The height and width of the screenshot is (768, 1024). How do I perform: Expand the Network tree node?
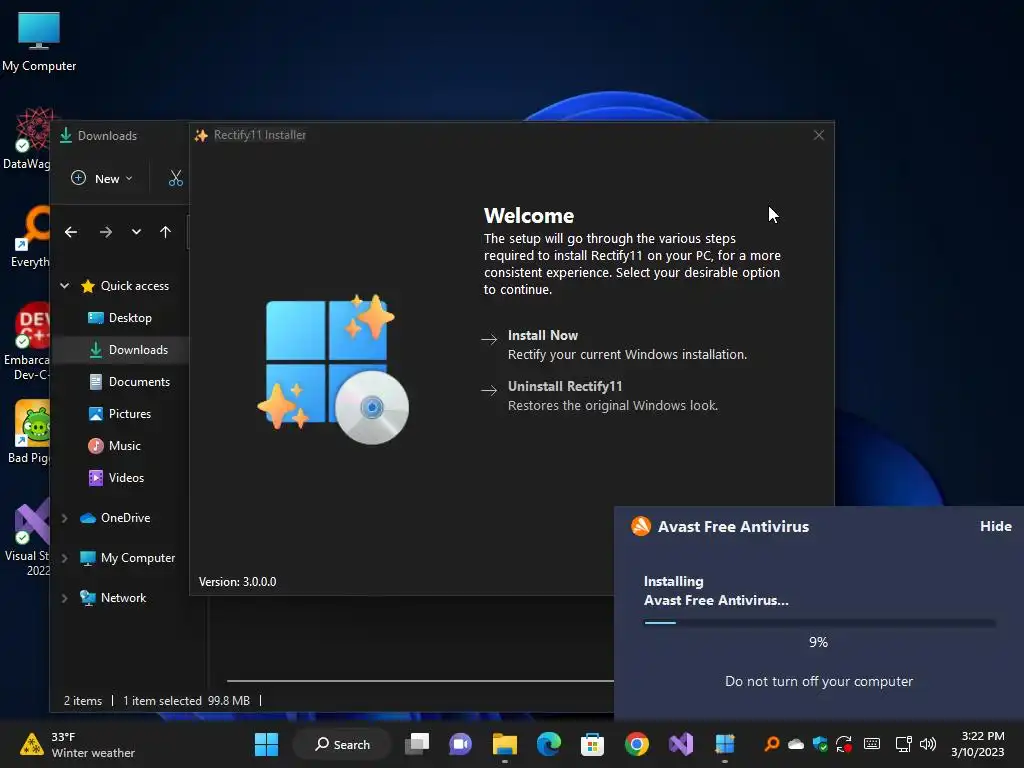pyautogui.click(x=65, y=598)
